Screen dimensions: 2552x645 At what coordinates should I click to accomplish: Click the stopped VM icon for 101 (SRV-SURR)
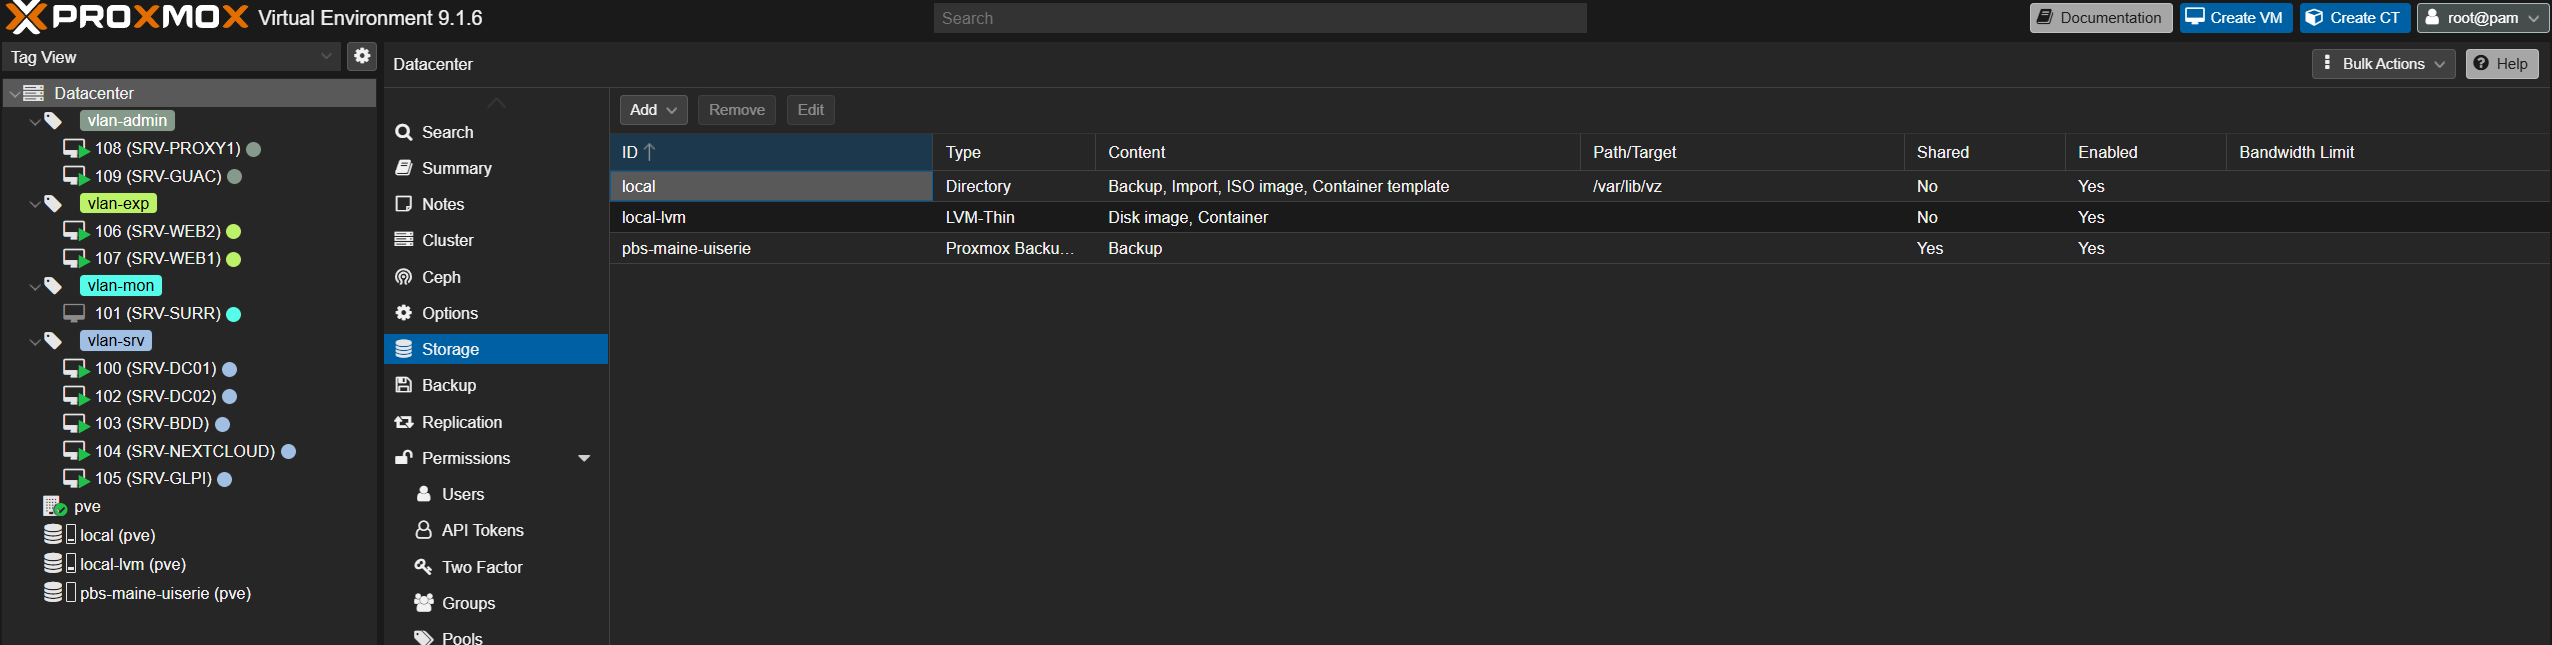pyautogui.click(x=75, y=313)
